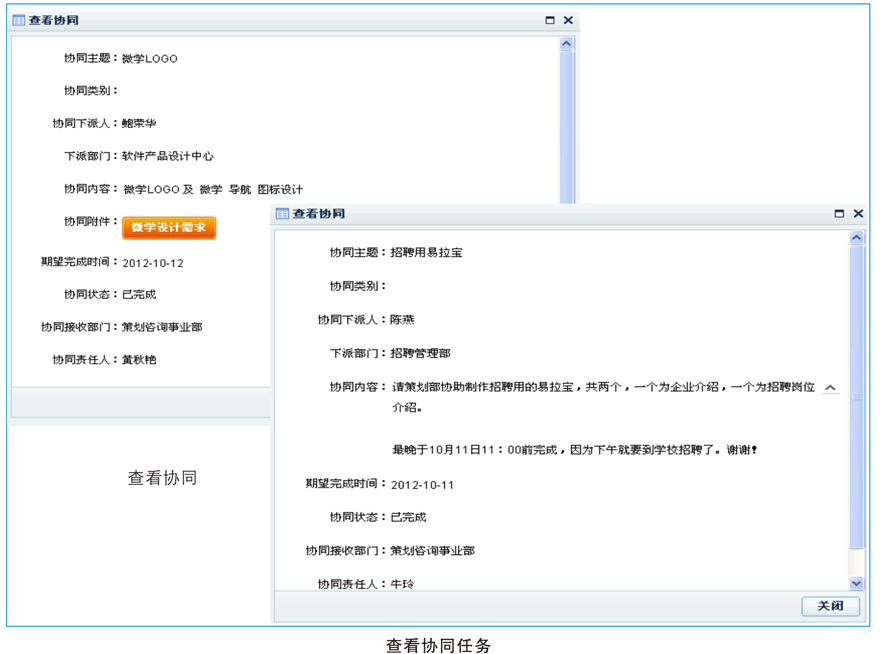Click the grid icon in the 招聘用易拉宝 window title bar
Image resolution: width=880 pixels, height=654 pixels.
(x=283, y=214)
